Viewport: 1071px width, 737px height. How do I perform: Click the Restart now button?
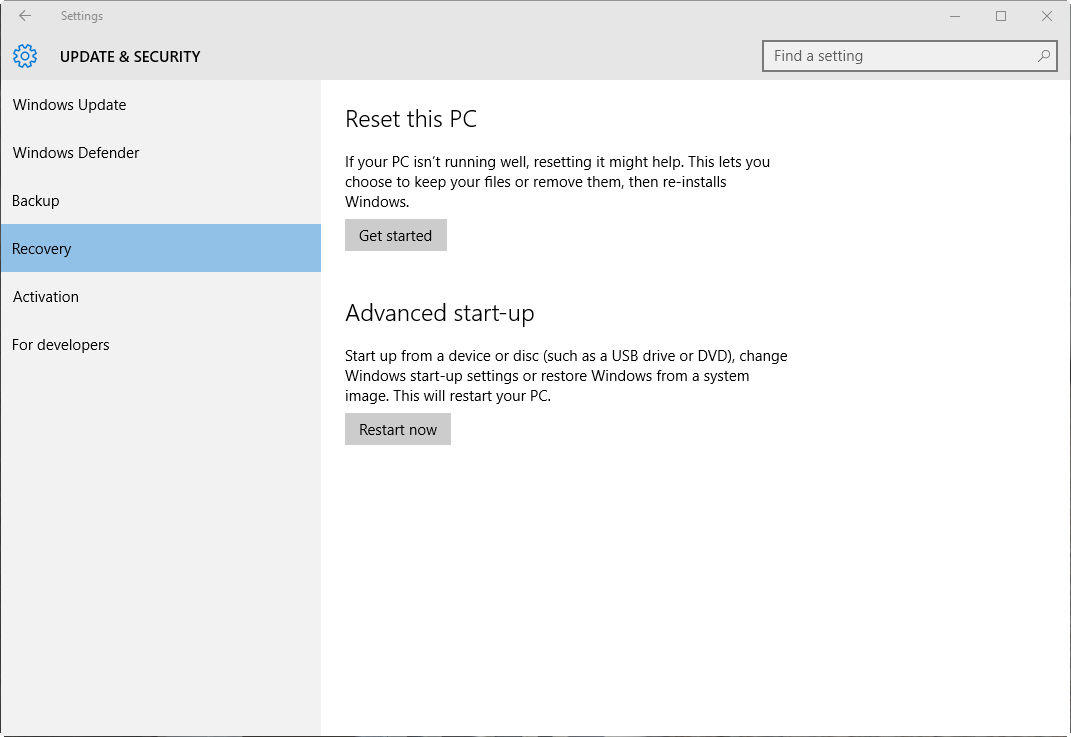pos(398,429)
